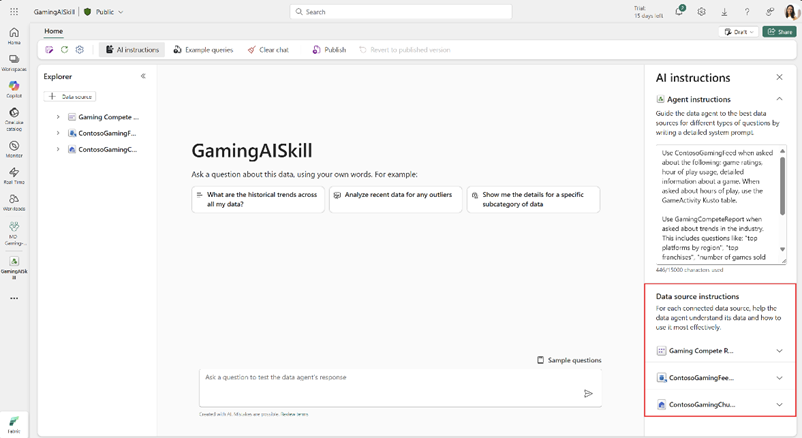Click the app launcher waffle icon

(14, 12)
